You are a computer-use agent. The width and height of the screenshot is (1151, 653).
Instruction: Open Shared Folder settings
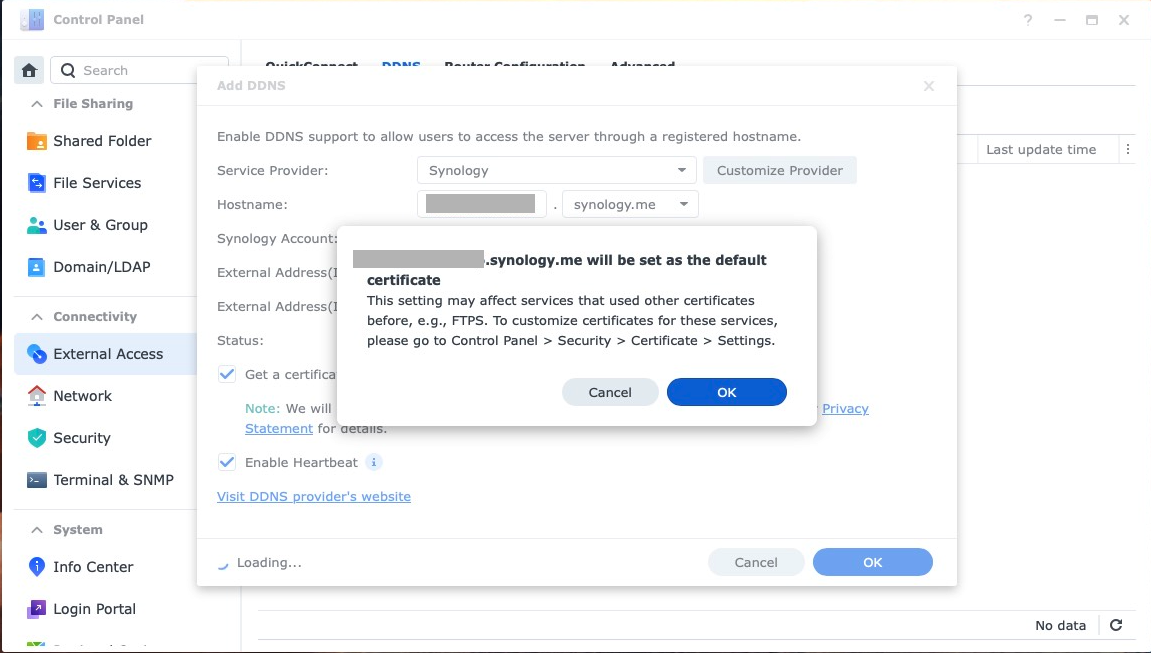click(102, 141)
